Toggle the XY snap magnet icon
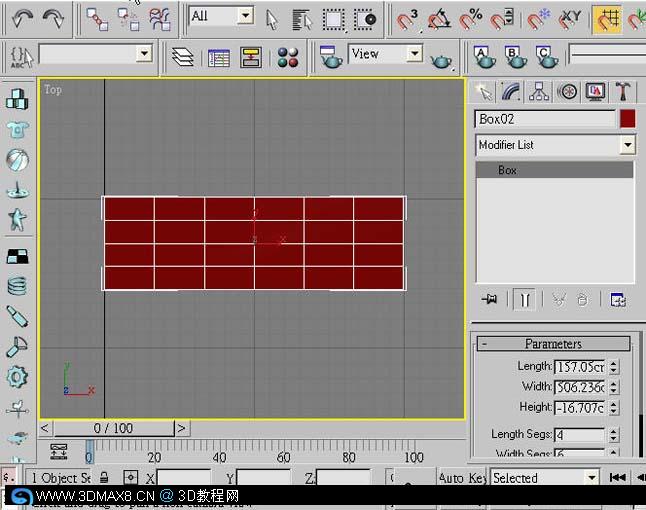The width and height of the screenshot is (646, 510). coord(570,19)
